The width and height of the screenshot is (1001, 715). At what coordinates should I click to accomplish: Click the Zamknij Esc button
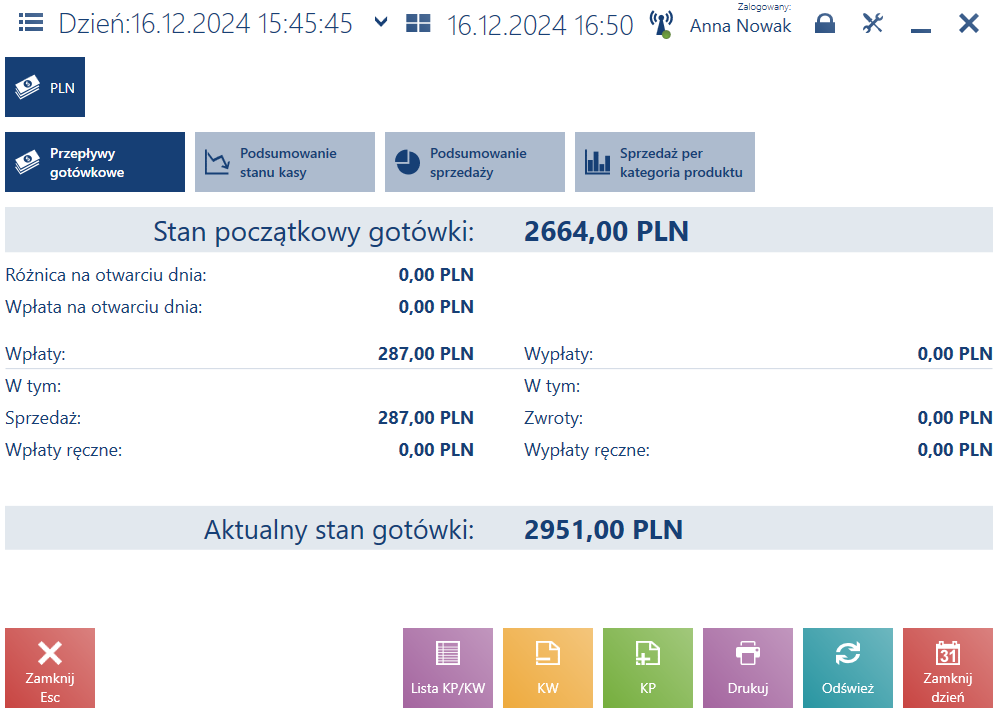50,668
